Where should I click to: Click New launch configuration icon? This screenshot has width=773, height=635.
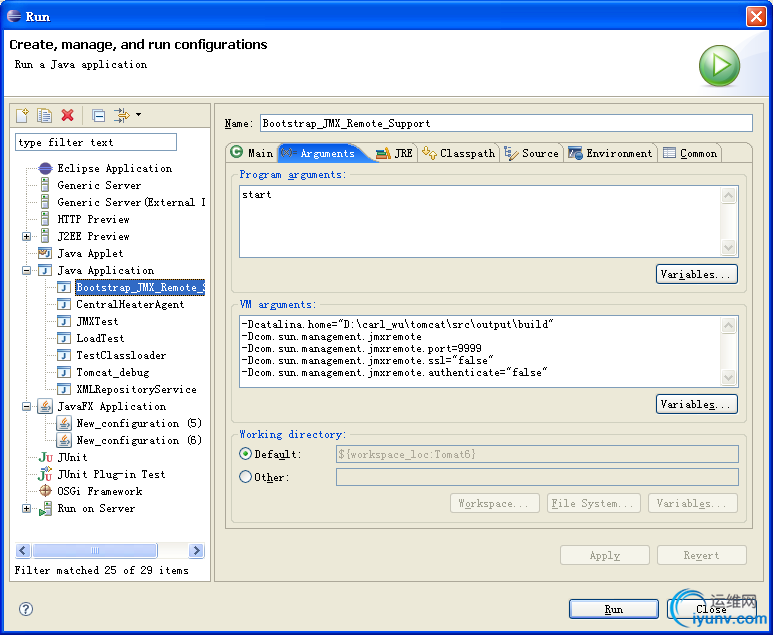22,115
